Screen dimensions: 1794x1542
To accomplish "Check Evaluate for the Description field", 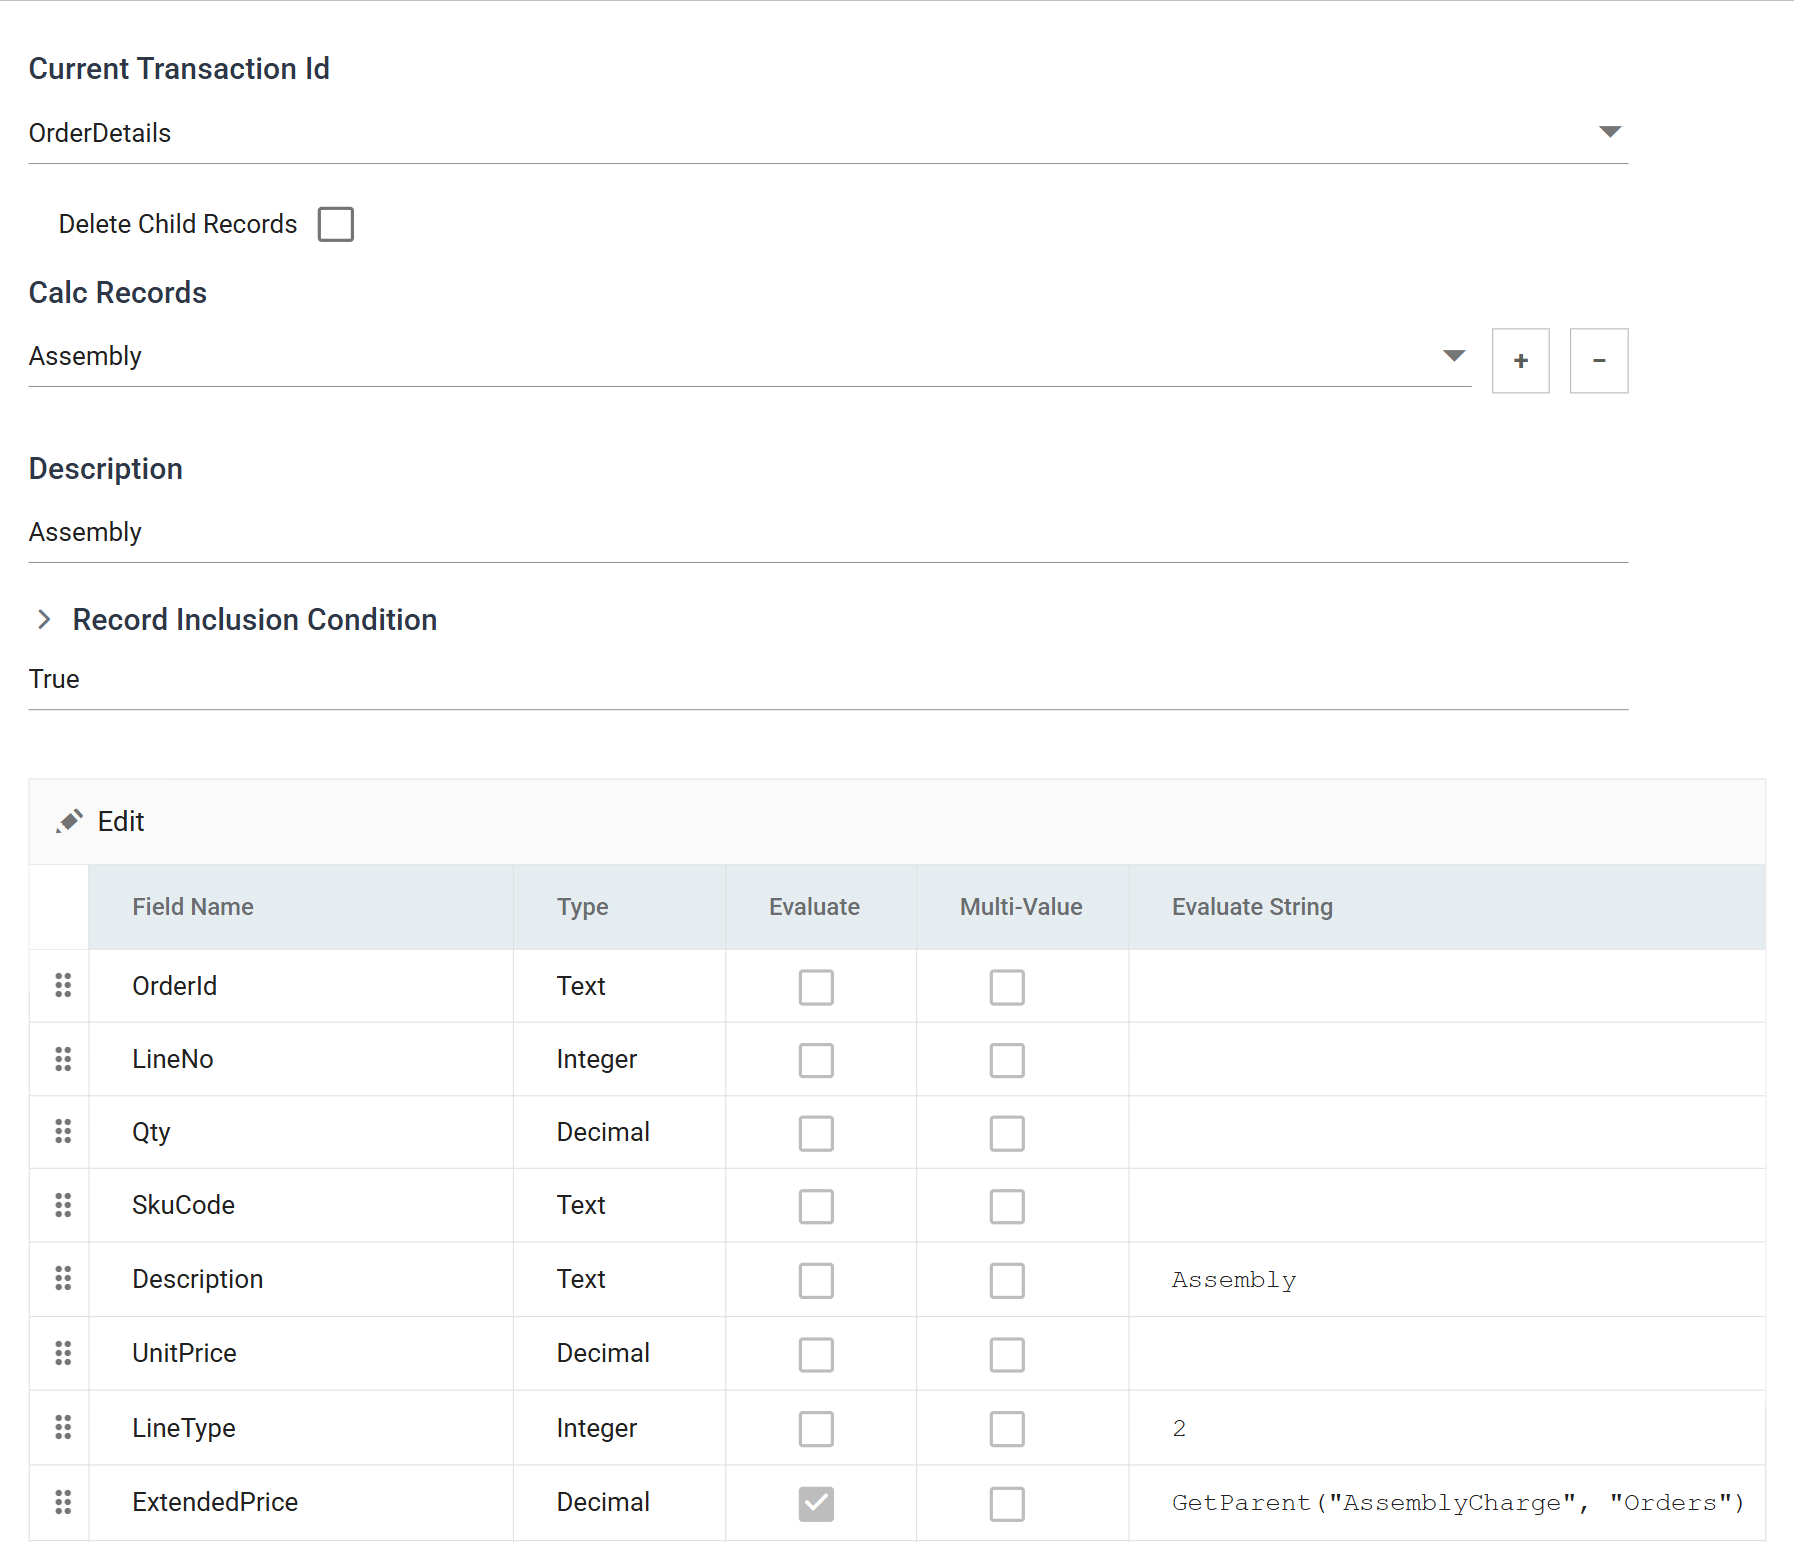I will point(816,1280).
